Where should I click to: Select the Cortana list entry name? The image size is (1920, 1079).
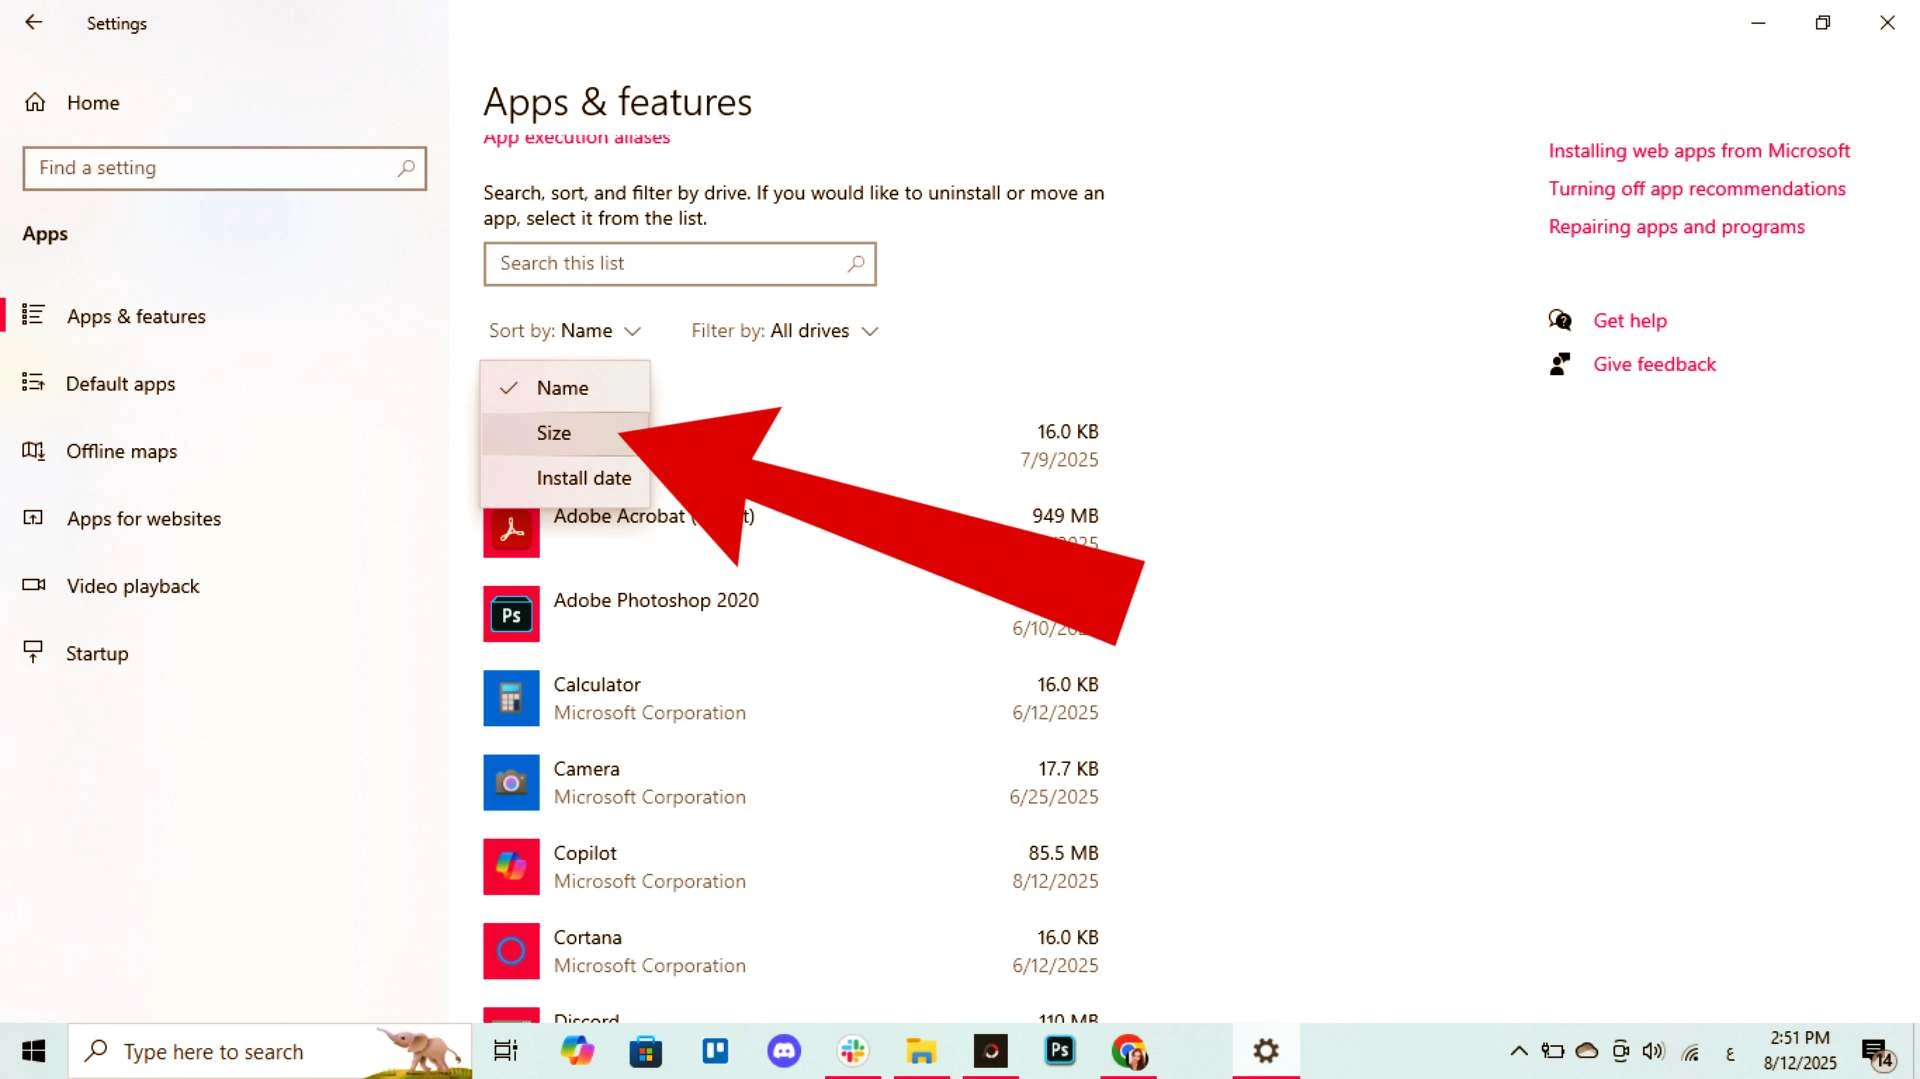tap(588, 938)
